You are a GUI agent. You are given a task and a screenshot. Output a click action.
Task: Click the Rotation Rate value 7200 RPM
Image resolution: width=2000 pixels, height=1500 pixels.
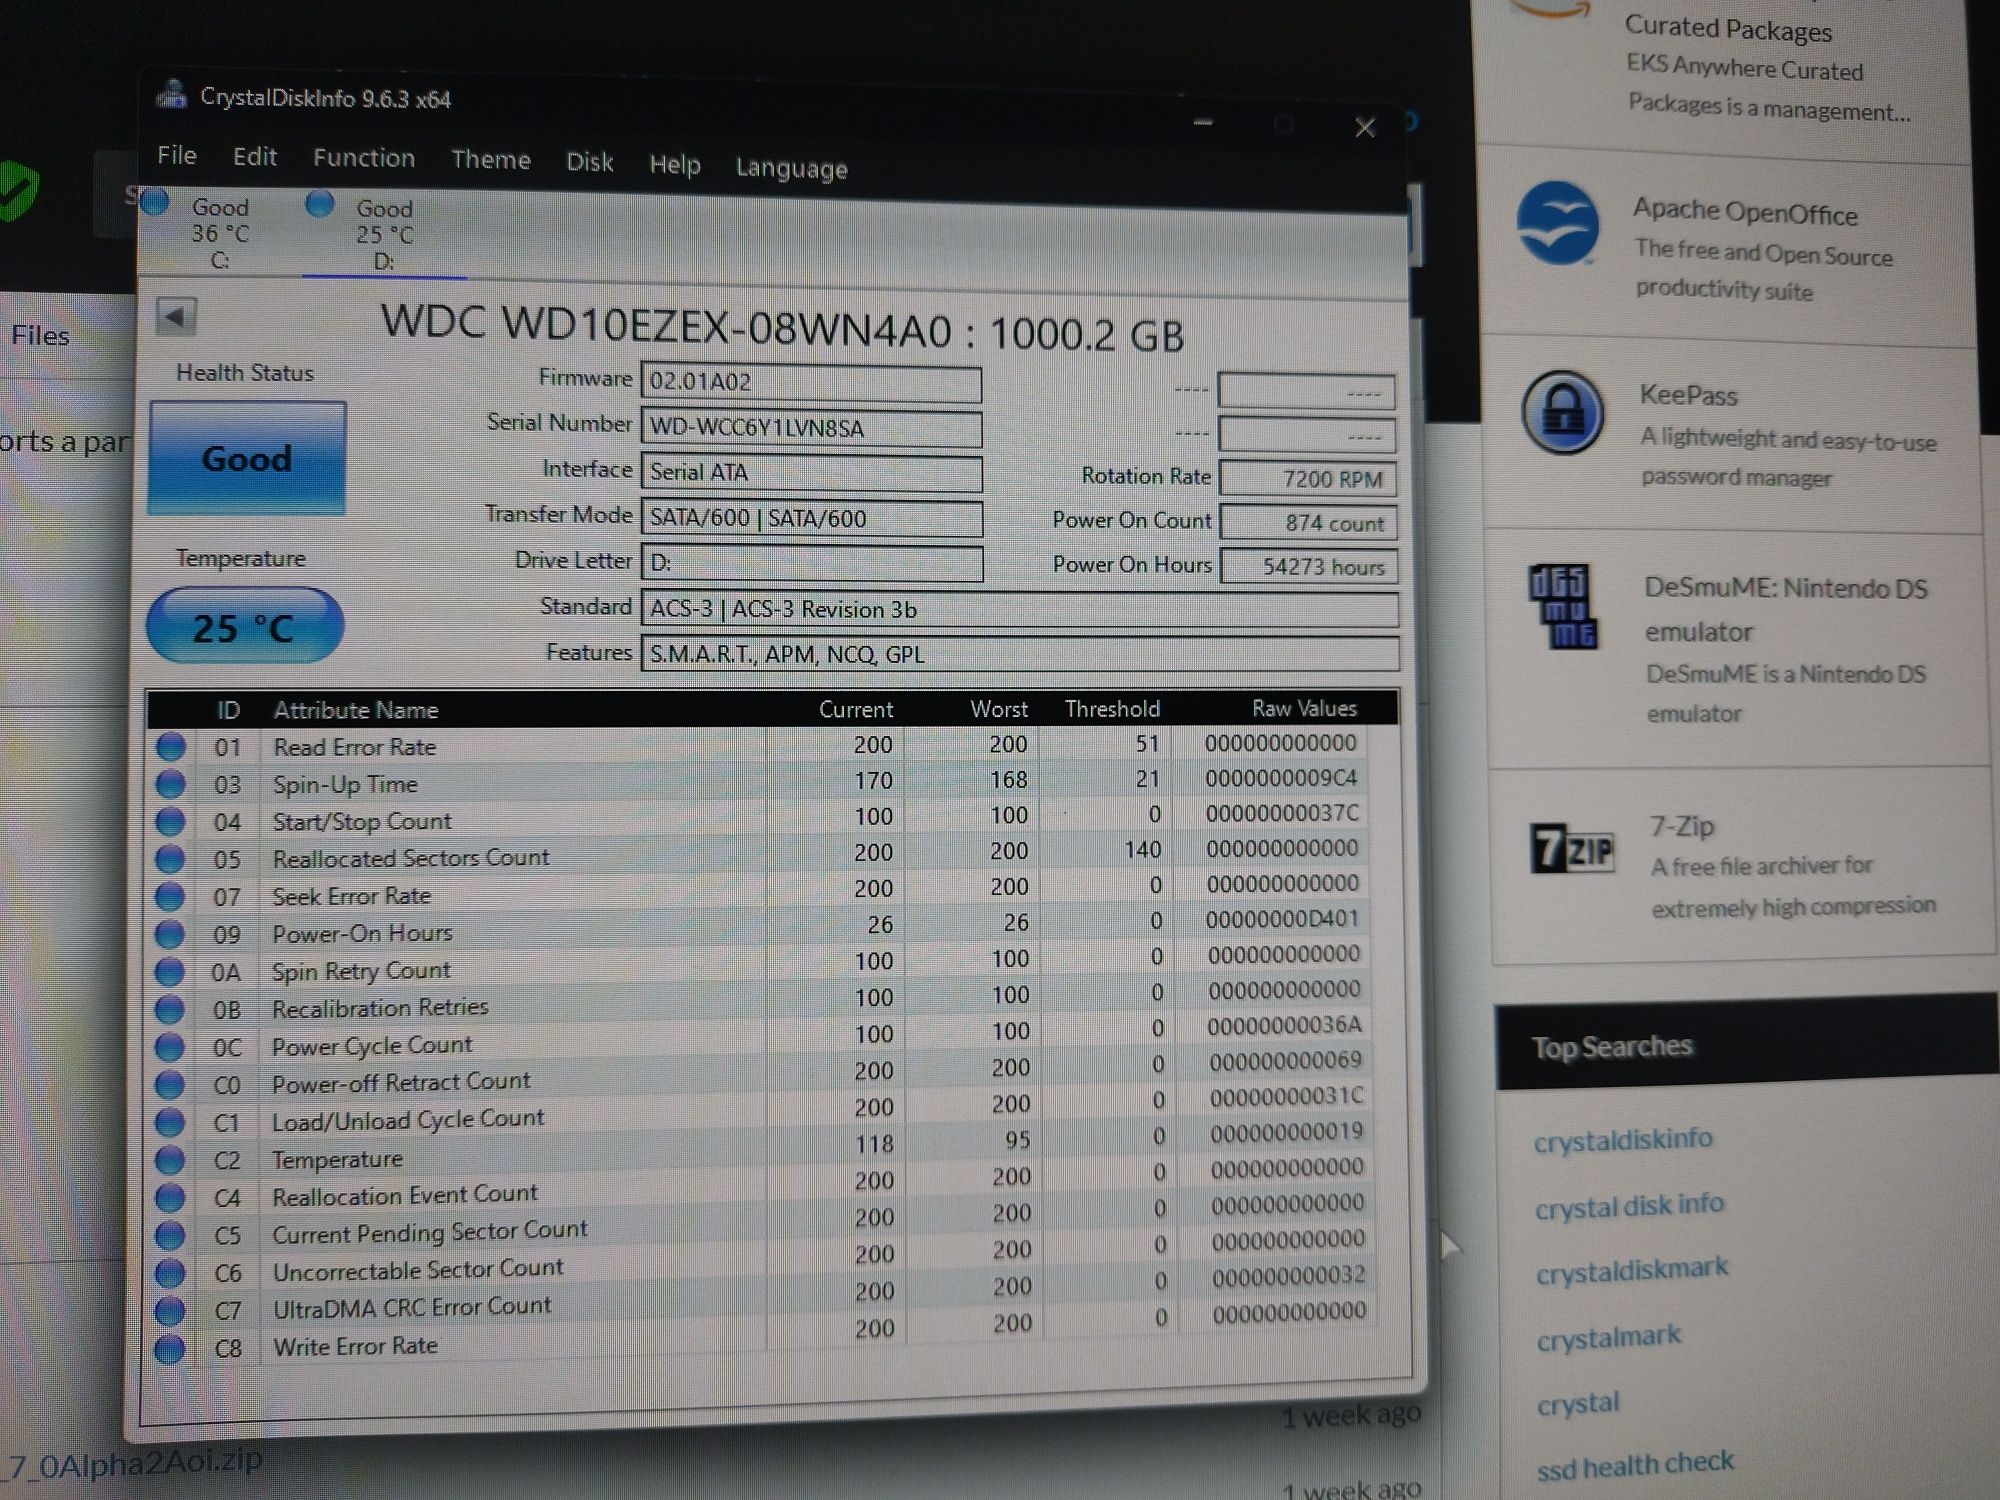coord(1307,479)
